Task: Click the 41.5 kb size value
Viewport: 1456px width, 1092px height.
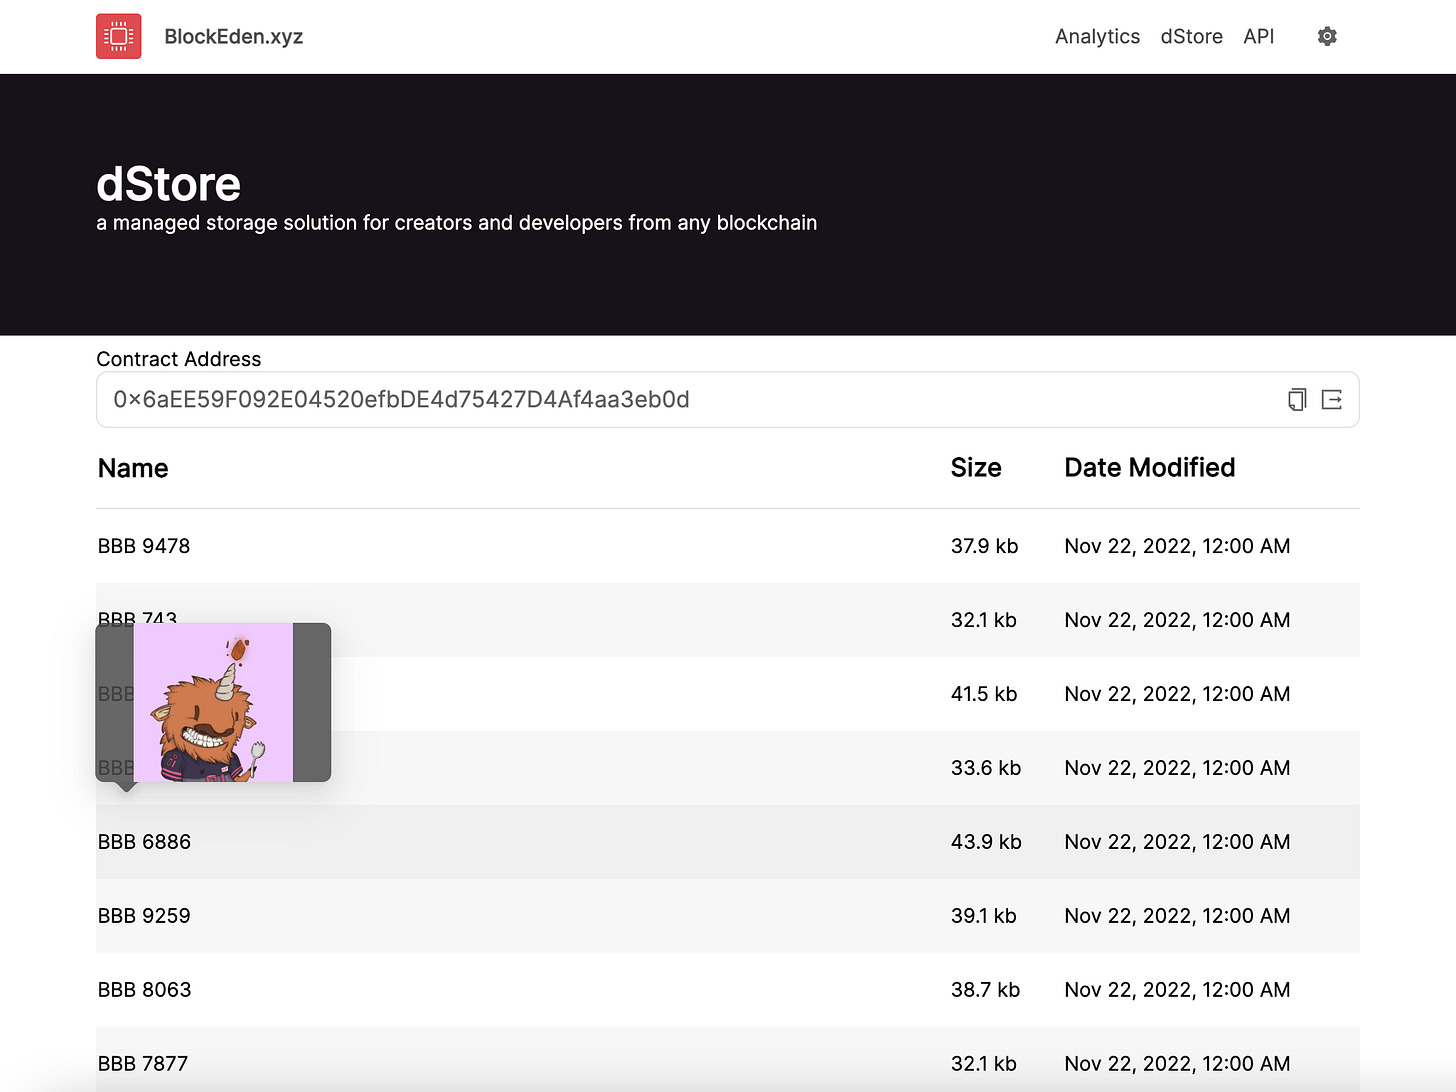Action: coord(984,694)
